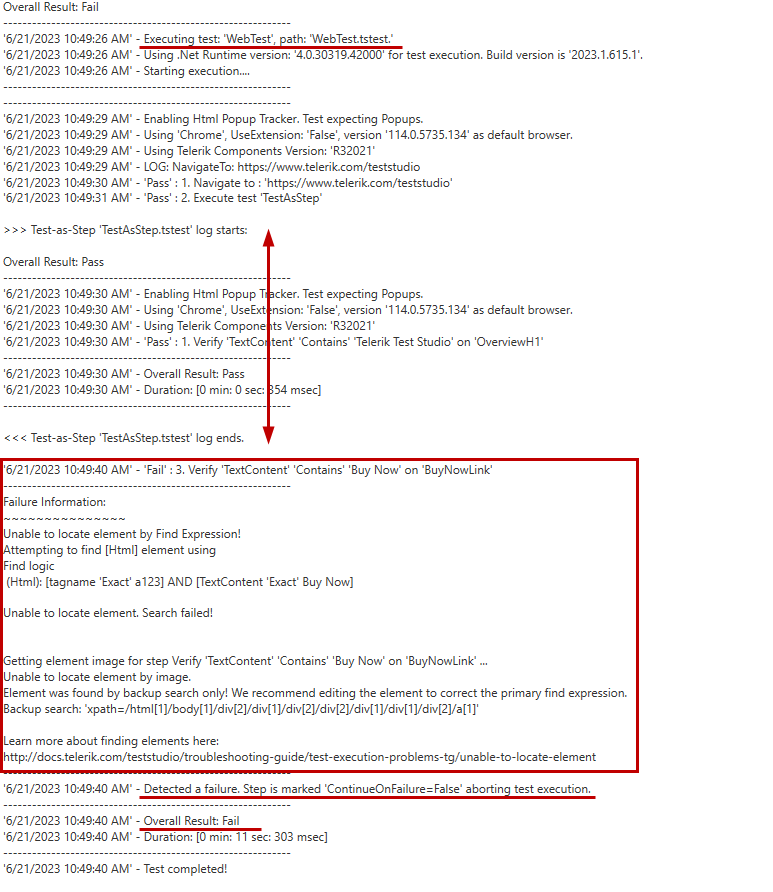Select 'Unable to locate element by image.'
773x892 pixels.
tap(97, 676)
